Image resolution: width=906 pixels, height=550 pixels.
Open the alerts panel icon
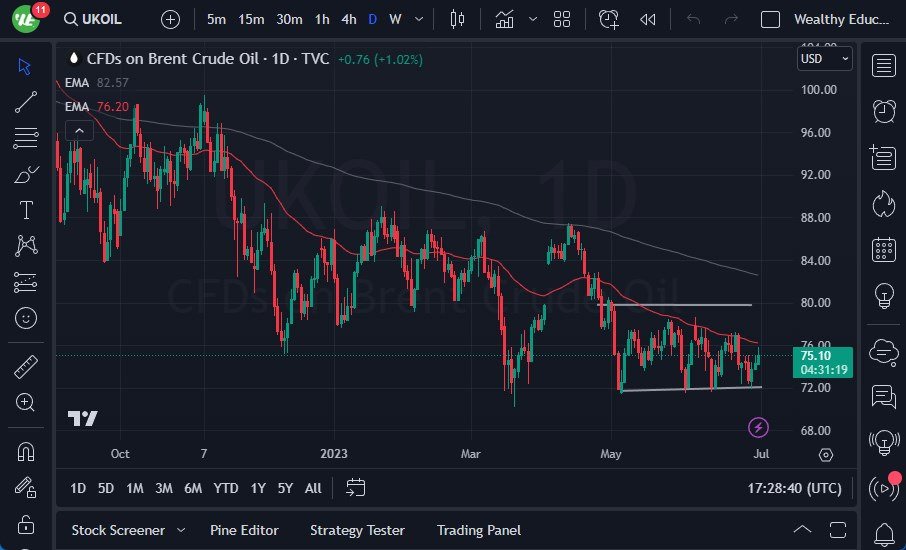884,111
